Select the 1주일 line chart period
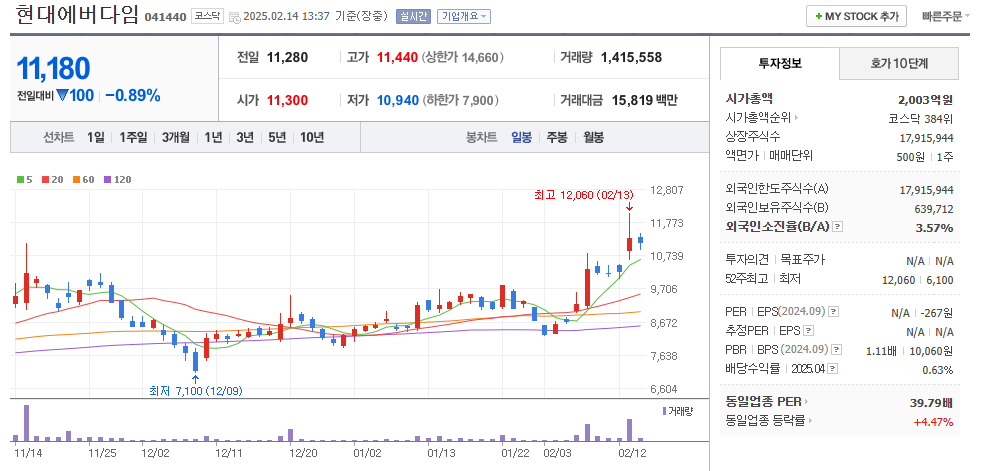The image size is (993, 471). [x=133, y=137]
